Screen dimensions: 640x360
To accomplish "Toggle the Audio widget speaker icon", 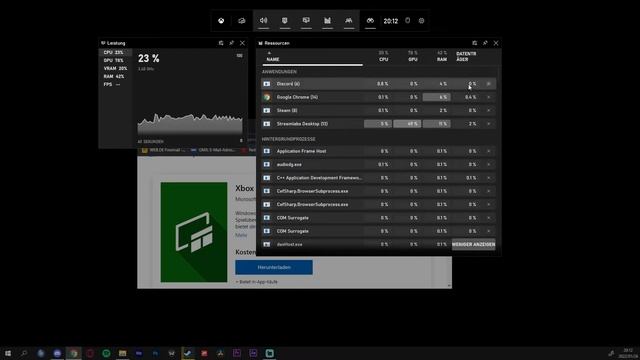I will pos(264,20).
